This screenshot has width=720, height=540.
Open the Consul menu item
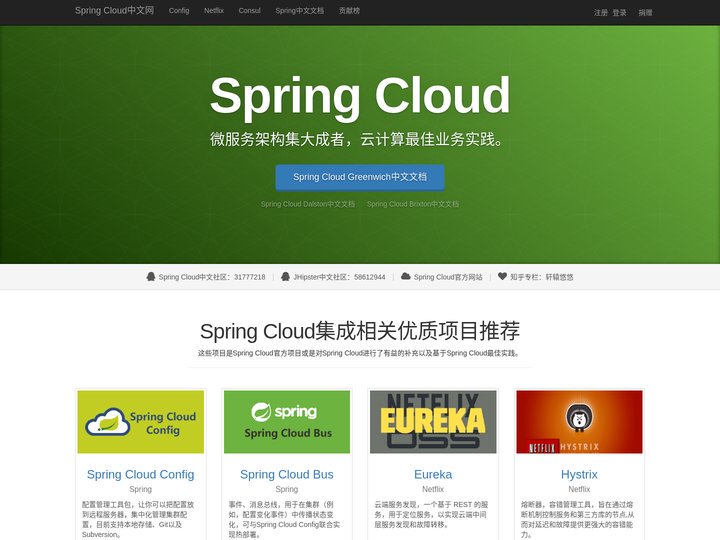pyautogui.click(x=249, y=11)
